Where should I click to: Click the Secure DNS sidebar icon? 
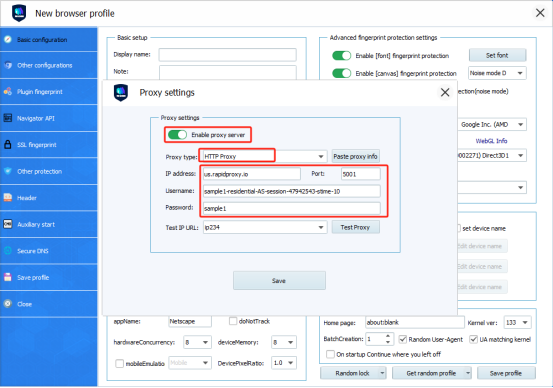coord(8,251)
